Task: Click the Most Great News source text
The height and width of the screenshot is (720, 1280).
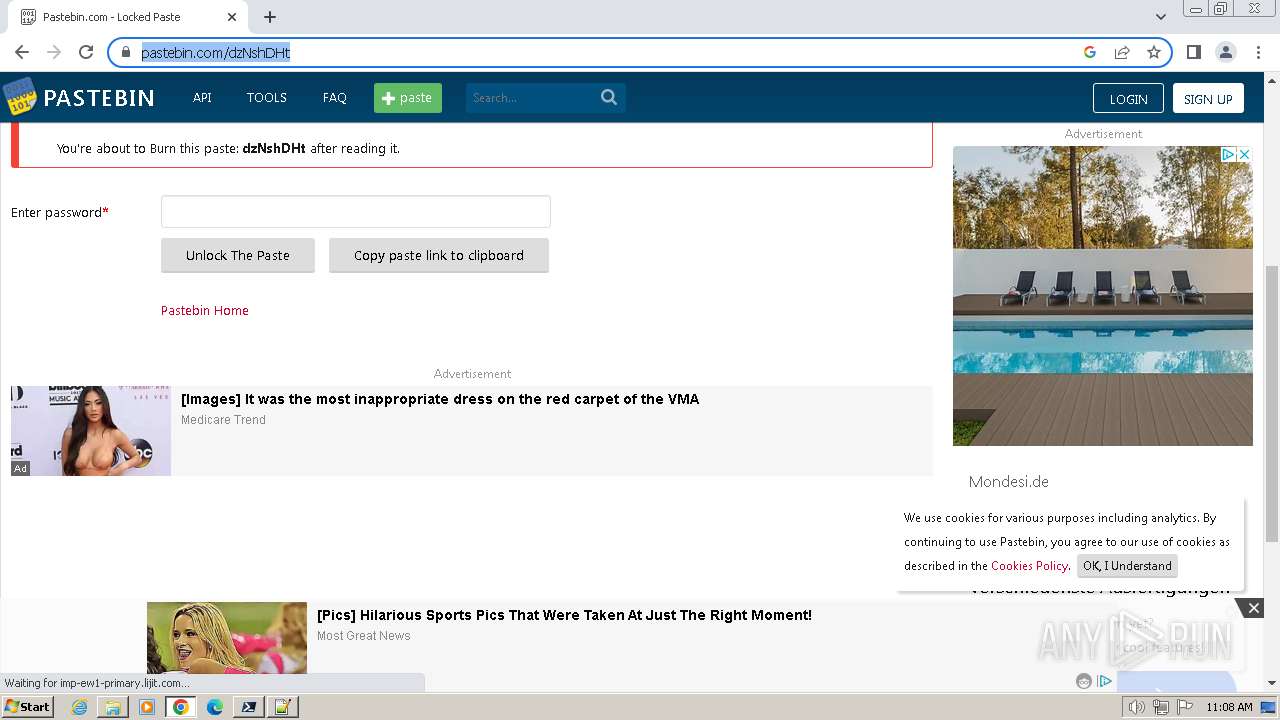Action: tap(364, 636)
